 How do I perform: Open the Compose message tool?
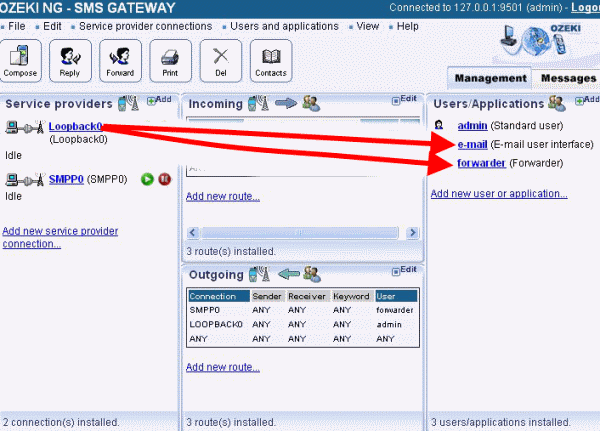pyautogui.click(x=20, y=61)
